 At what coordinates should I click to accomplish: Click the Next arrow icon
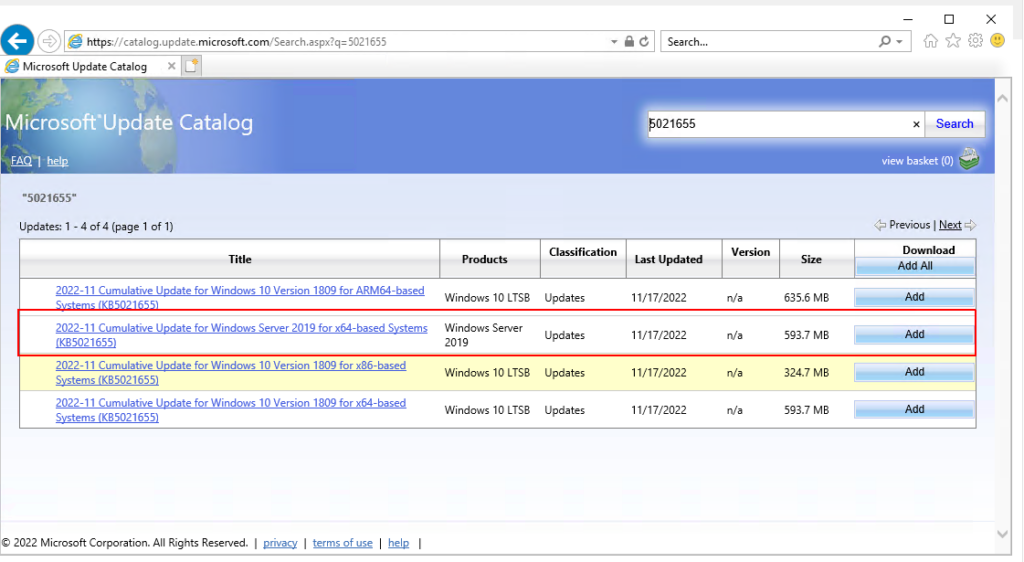pos(970,225)
